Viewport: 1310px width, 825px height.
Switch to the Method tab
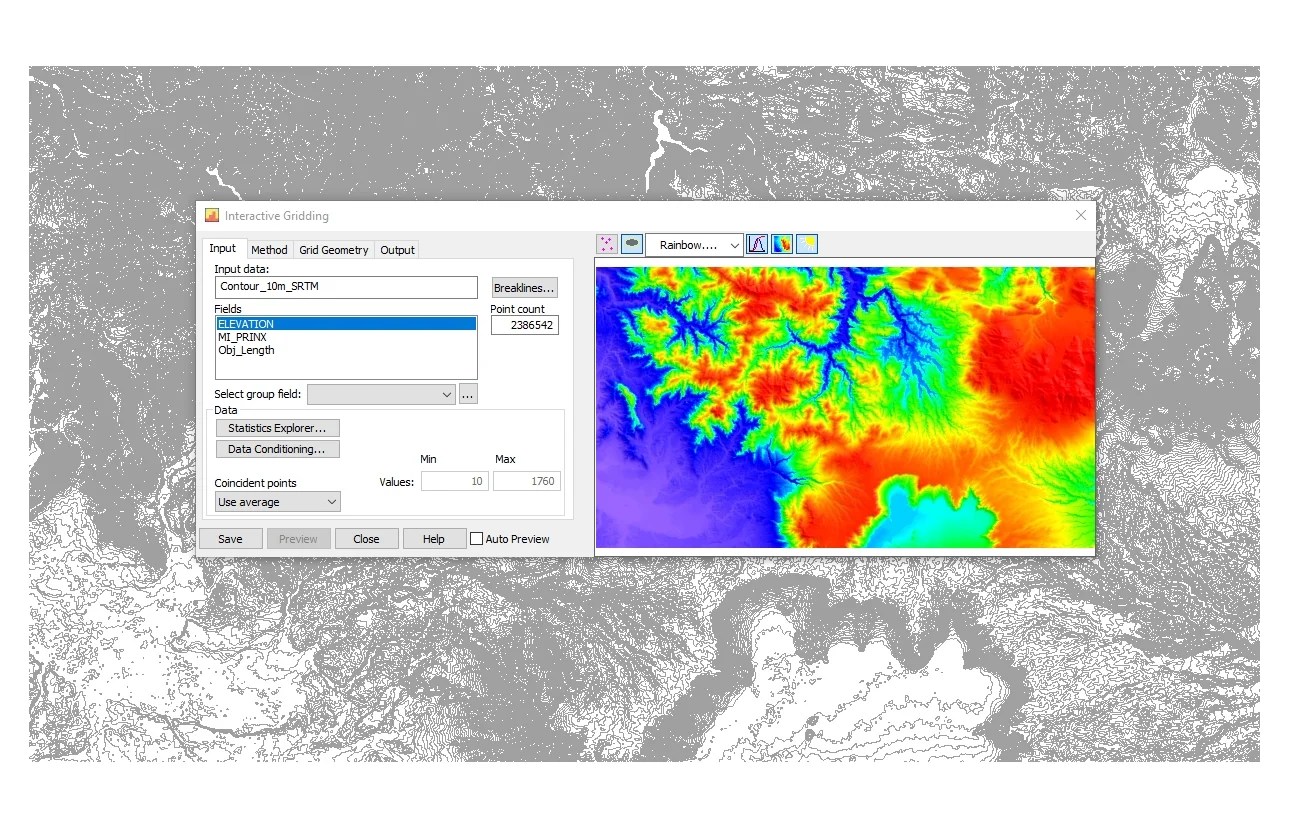(x=269, y=249)
